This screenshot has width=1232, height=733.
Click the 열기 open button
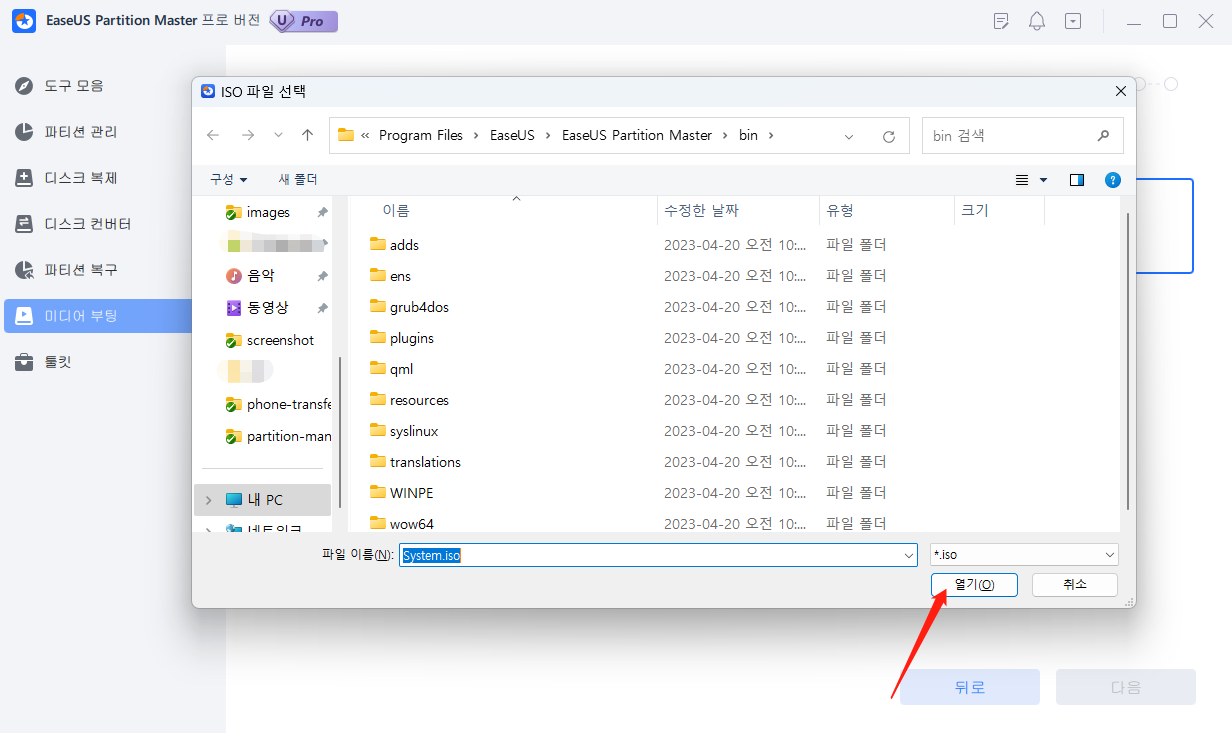tap(973, 584)
